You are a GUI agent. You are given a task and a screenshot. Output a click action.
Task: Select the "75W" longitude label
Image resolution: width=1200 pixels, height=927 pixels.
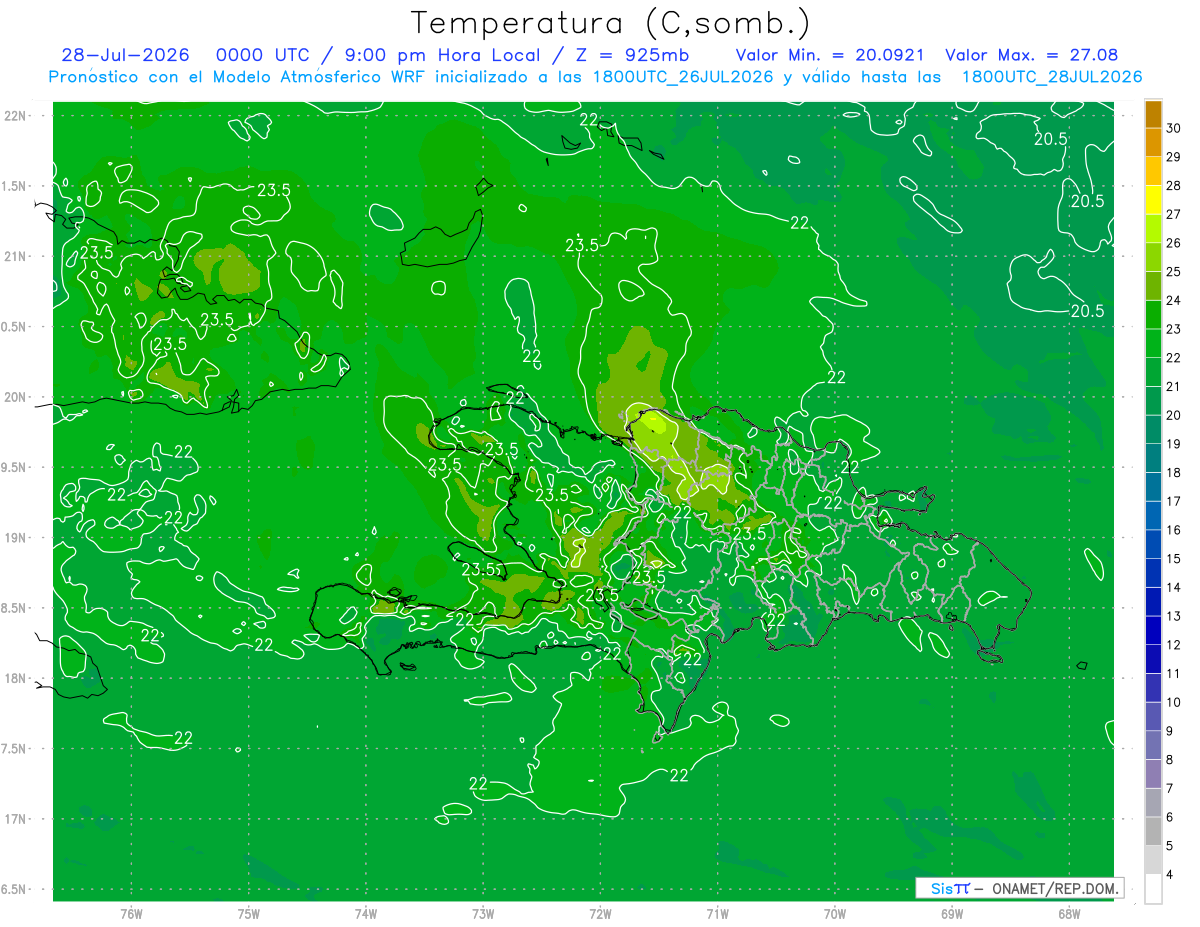[248, 914]
